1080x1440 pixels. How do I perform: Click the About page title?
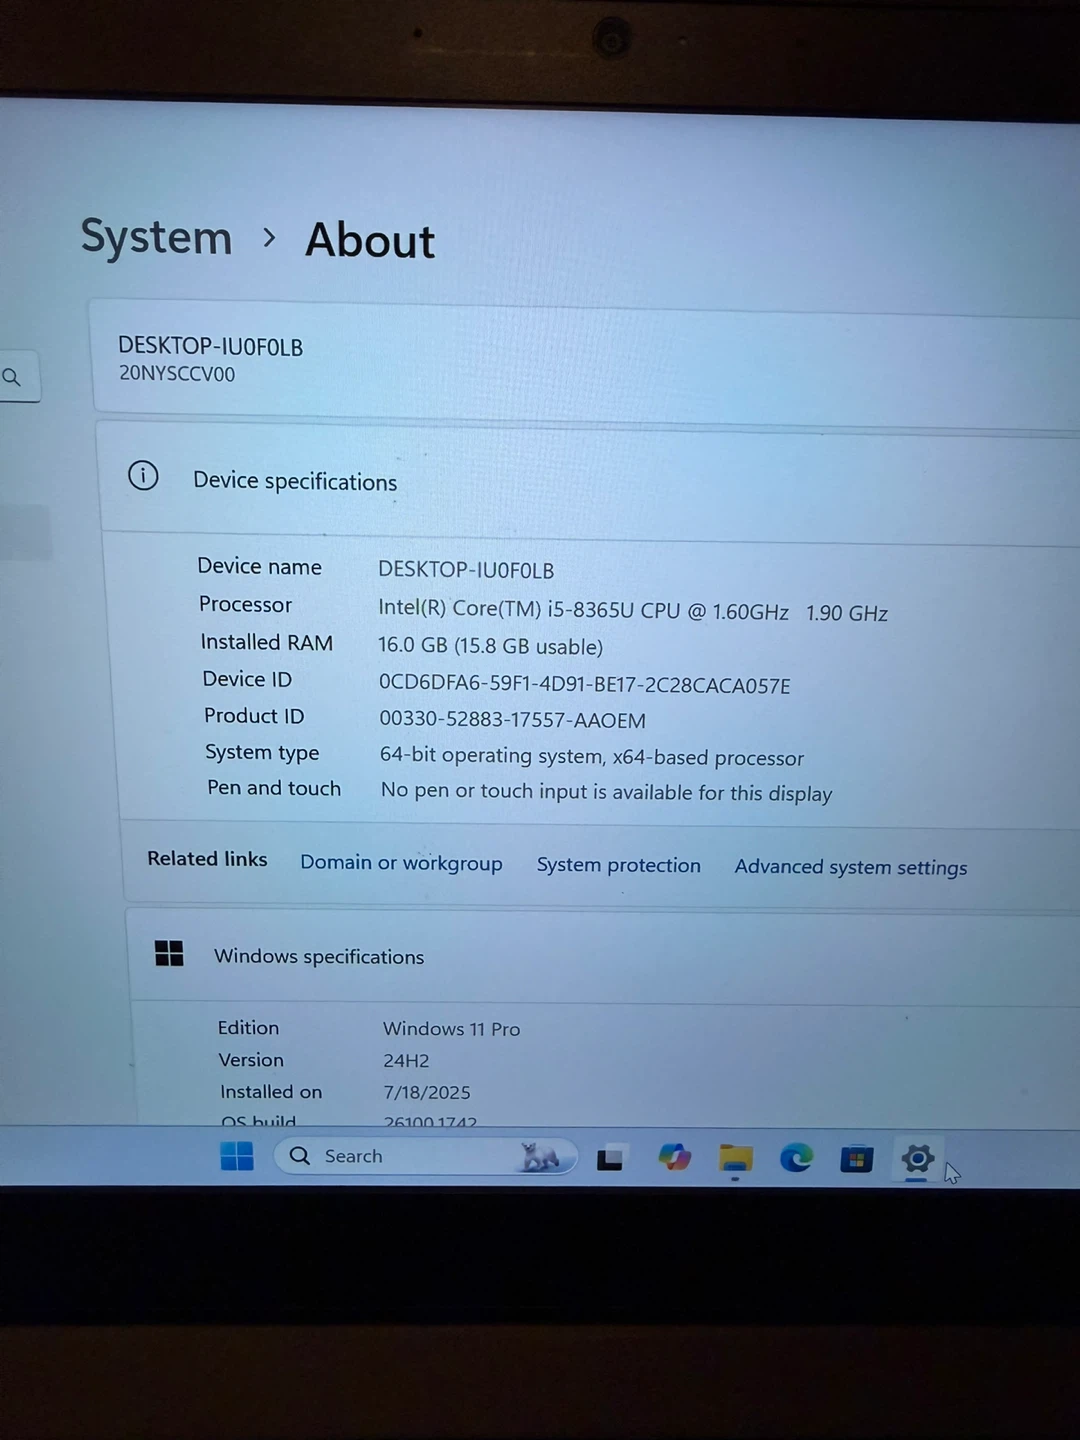[370, 240]
